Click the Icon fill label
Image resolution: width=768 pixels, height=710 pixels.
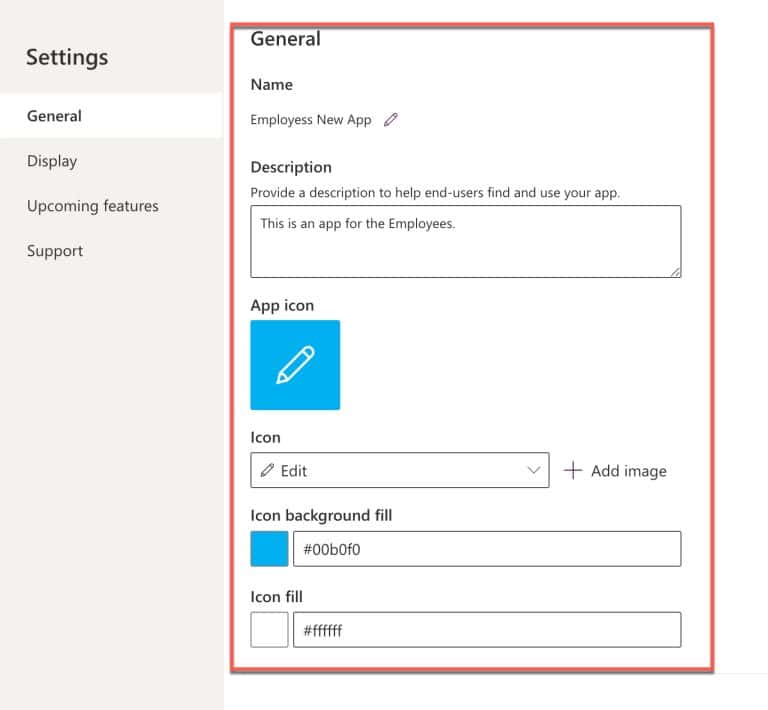276,596
